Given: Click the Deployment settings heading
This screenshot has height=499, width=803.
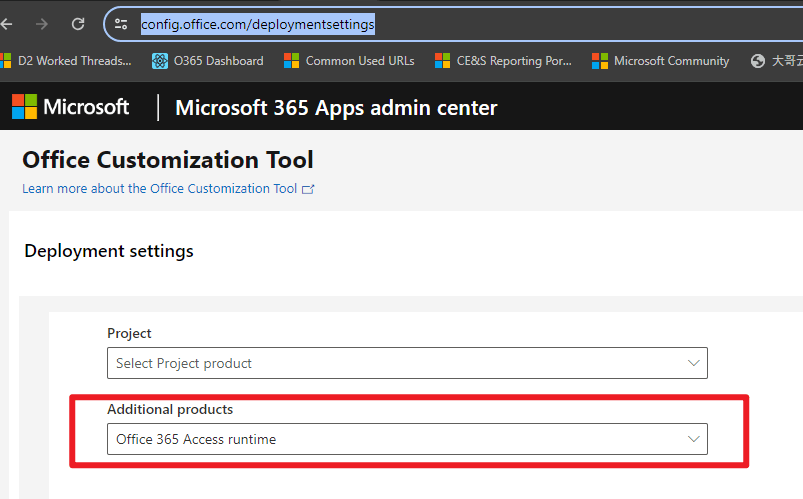Looking at the screenshot, I should click(109, 251).
